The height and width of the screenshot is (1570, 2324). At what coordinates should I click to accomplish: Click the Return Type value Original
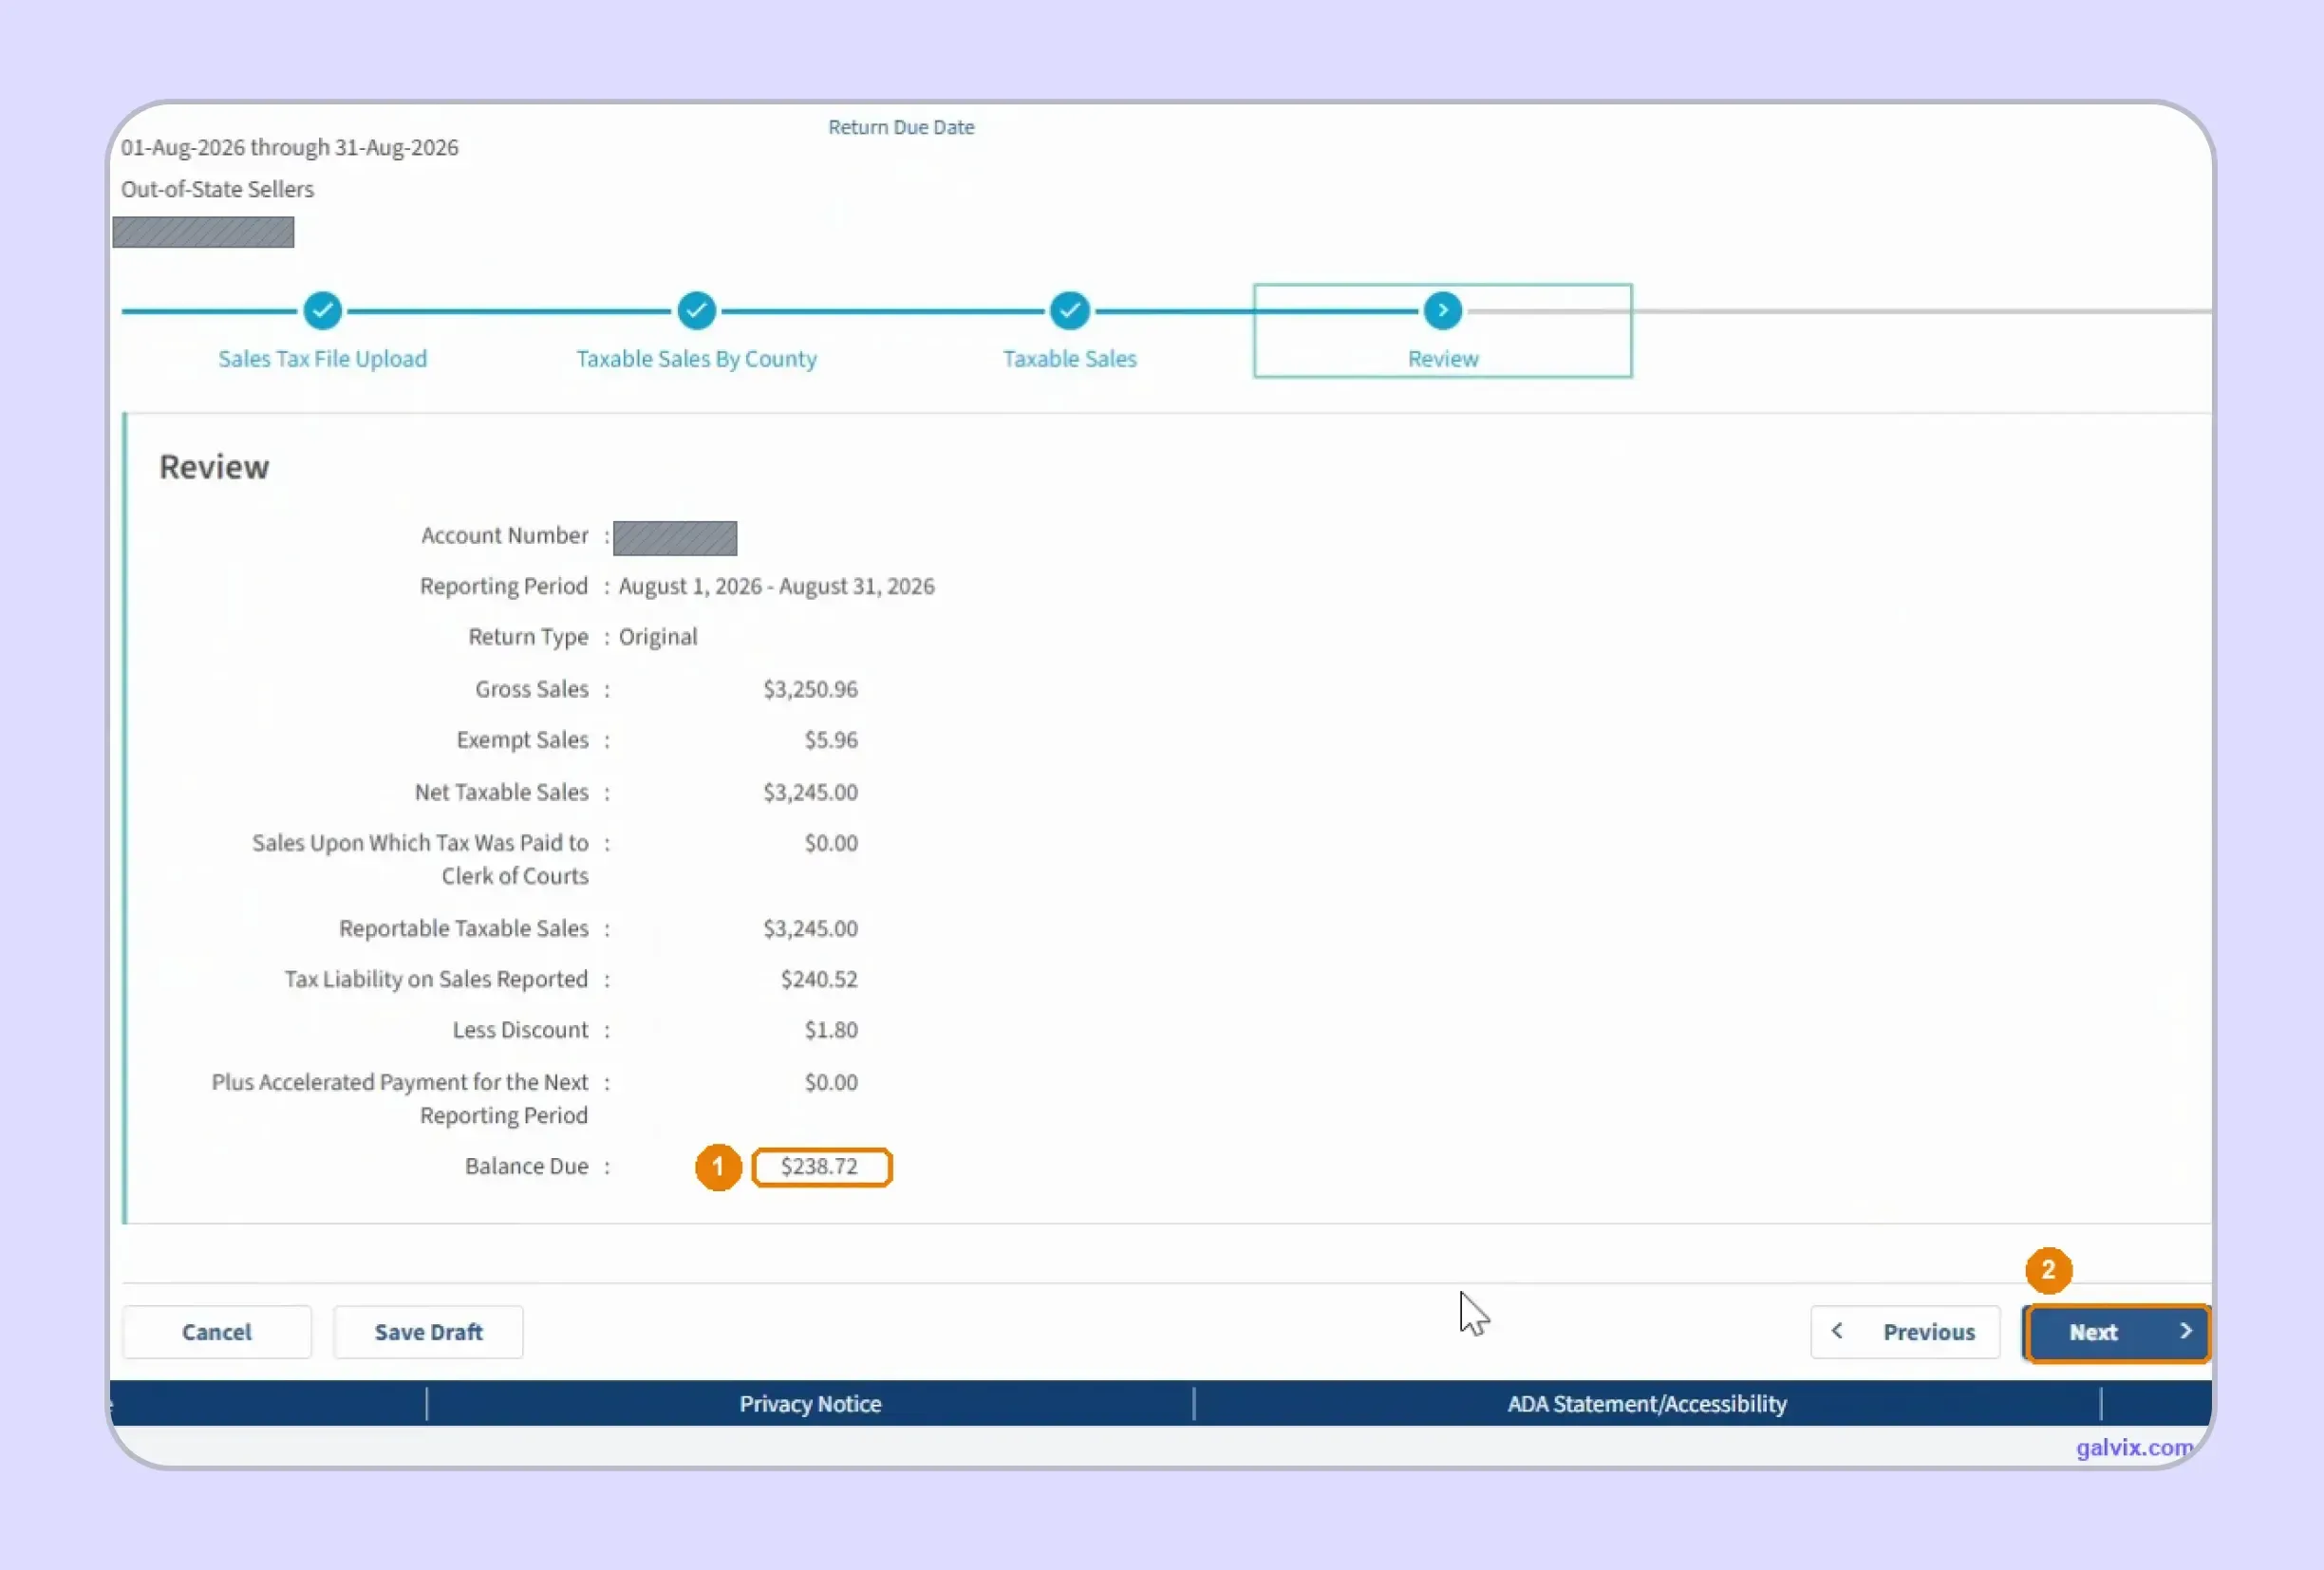click(658, 637)
